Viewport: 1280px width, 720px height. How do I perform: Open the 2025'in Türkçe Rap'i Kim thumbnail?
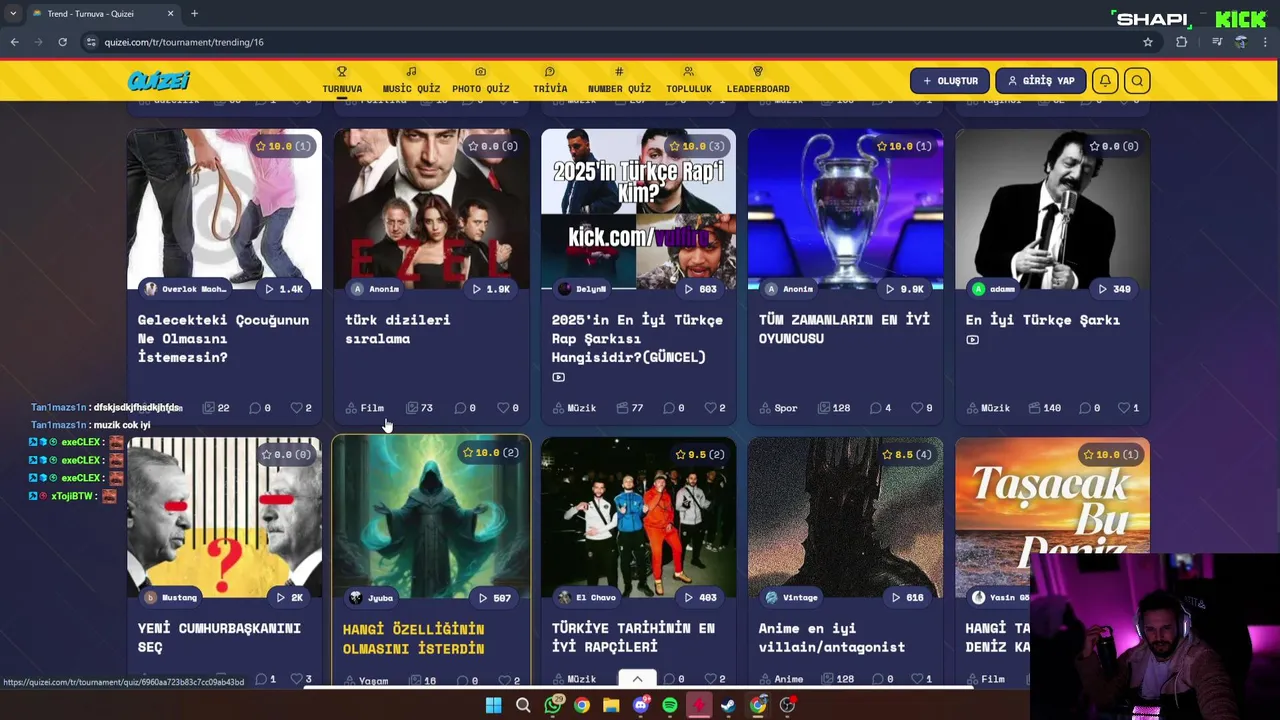[x=638, y=209]
